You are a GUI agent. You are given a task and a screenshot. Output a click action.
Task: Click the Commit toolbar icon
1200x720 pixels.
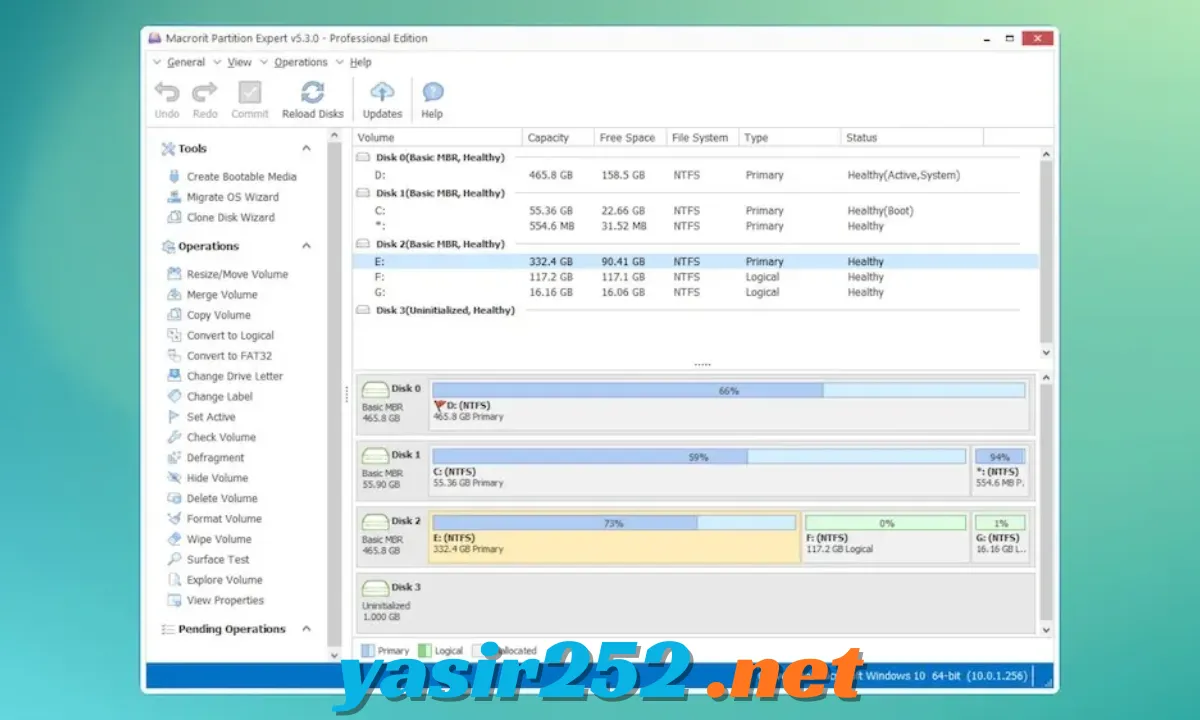pyautogui.click(x=250, y=92)
